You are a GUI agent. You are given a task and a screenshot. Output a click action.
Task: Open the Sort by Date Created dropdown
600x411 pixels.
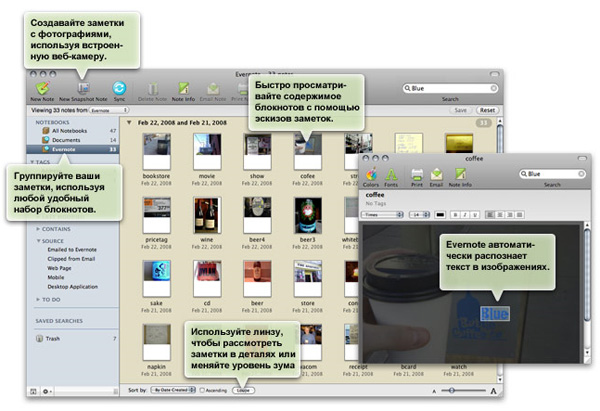click(173, 390)
